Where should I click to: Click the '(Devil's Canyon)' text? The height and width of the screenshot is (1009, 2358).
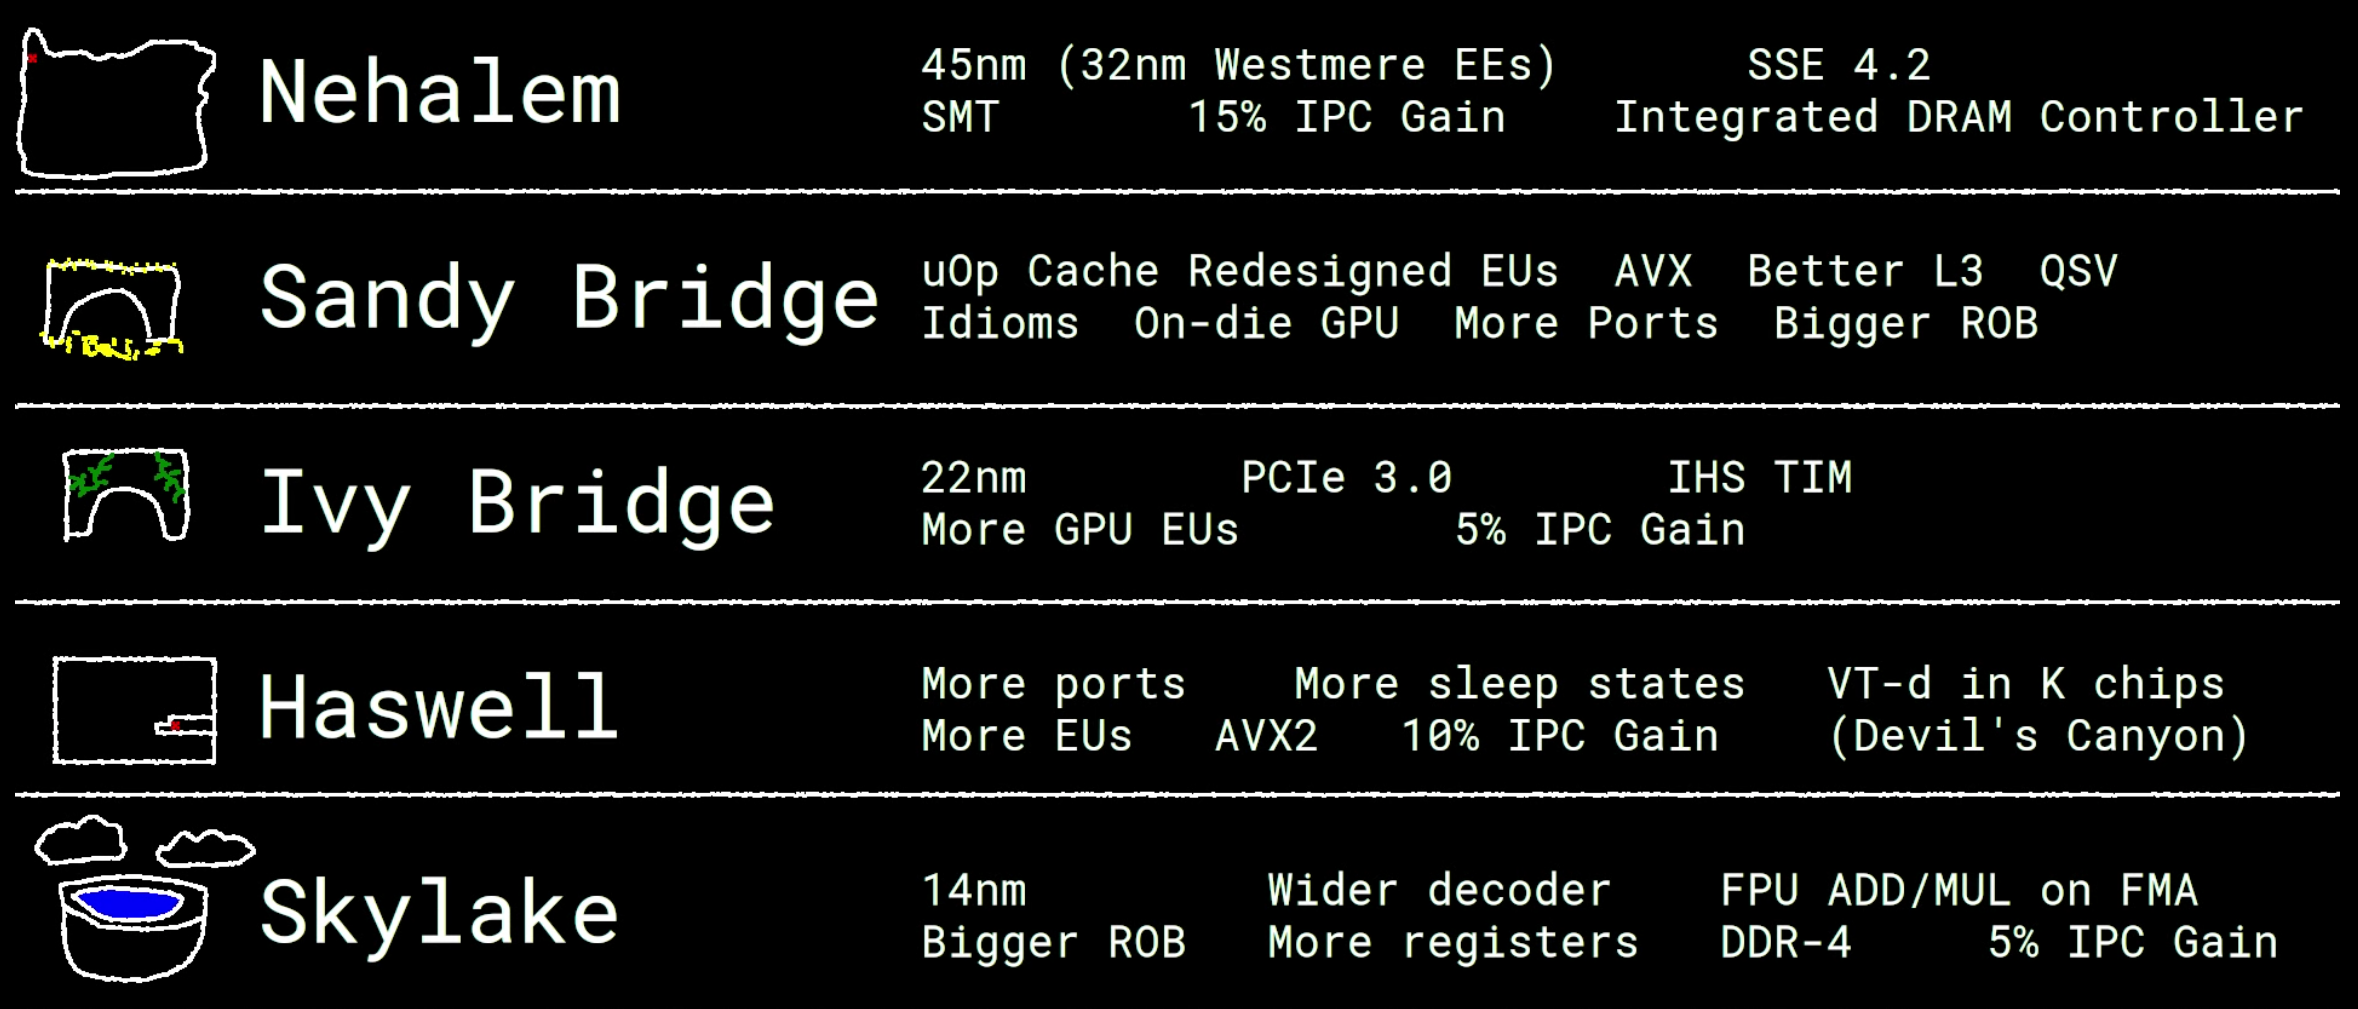2038,737
